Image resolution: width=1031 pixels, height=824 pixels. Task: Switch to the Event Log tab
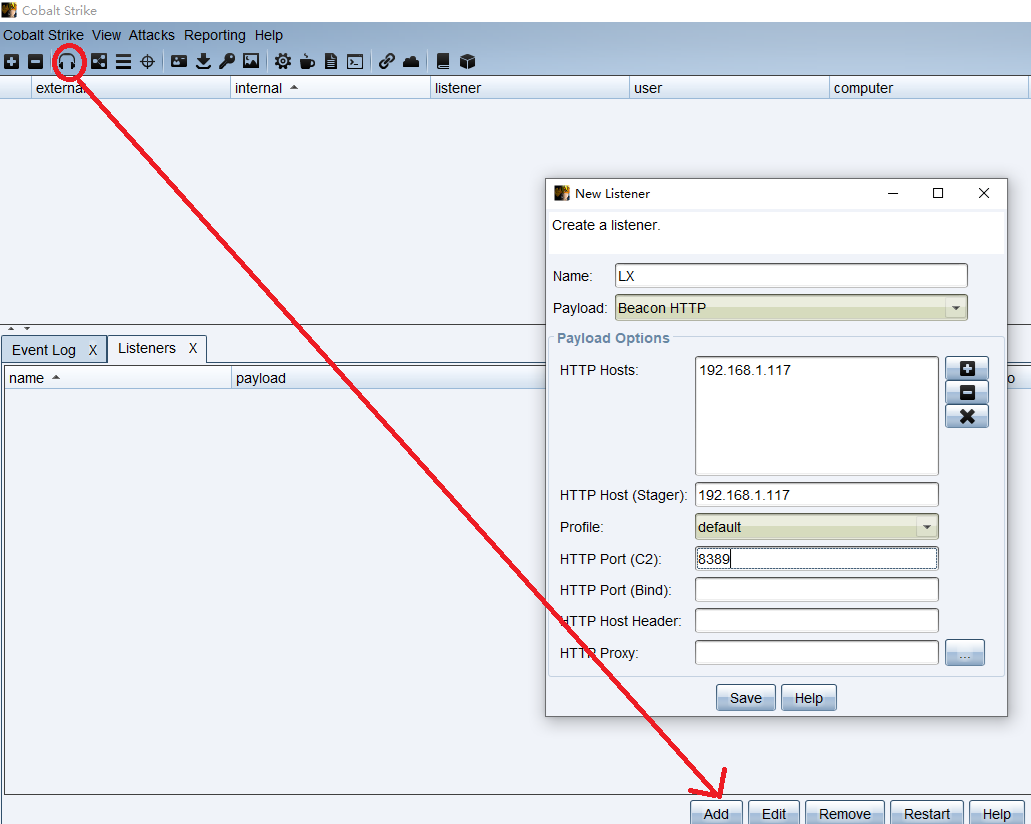pos(43,350)
